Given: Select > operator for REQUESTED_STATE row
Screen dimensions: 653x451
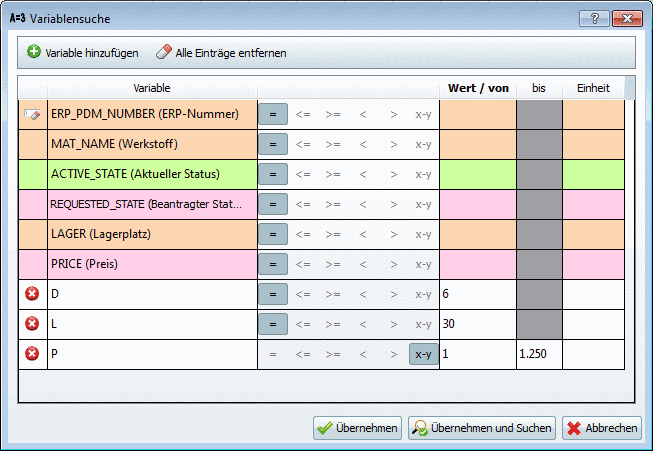Looking at the screenshot, I should [x=394, y=204].
